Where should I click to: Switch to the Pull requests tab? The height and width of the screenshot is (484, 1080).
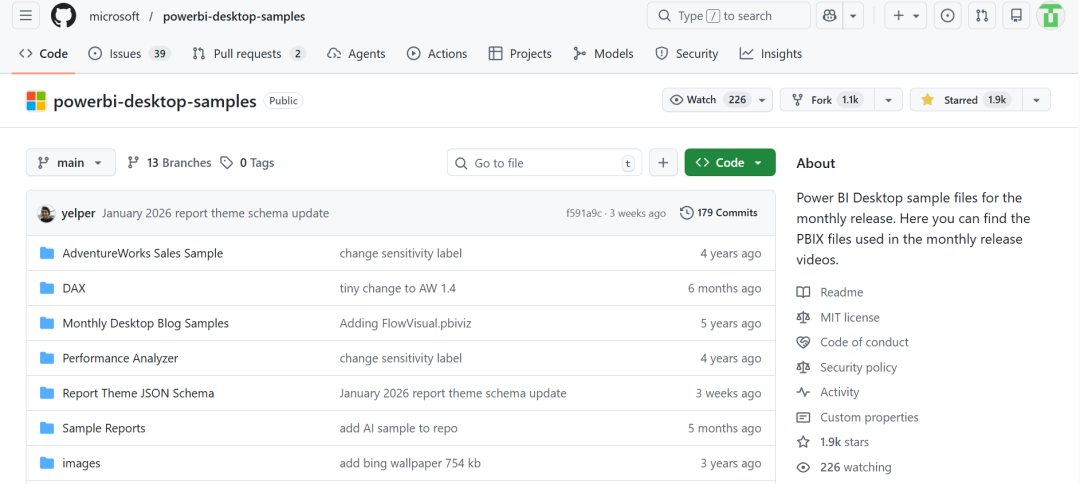(x=249, y=54)
